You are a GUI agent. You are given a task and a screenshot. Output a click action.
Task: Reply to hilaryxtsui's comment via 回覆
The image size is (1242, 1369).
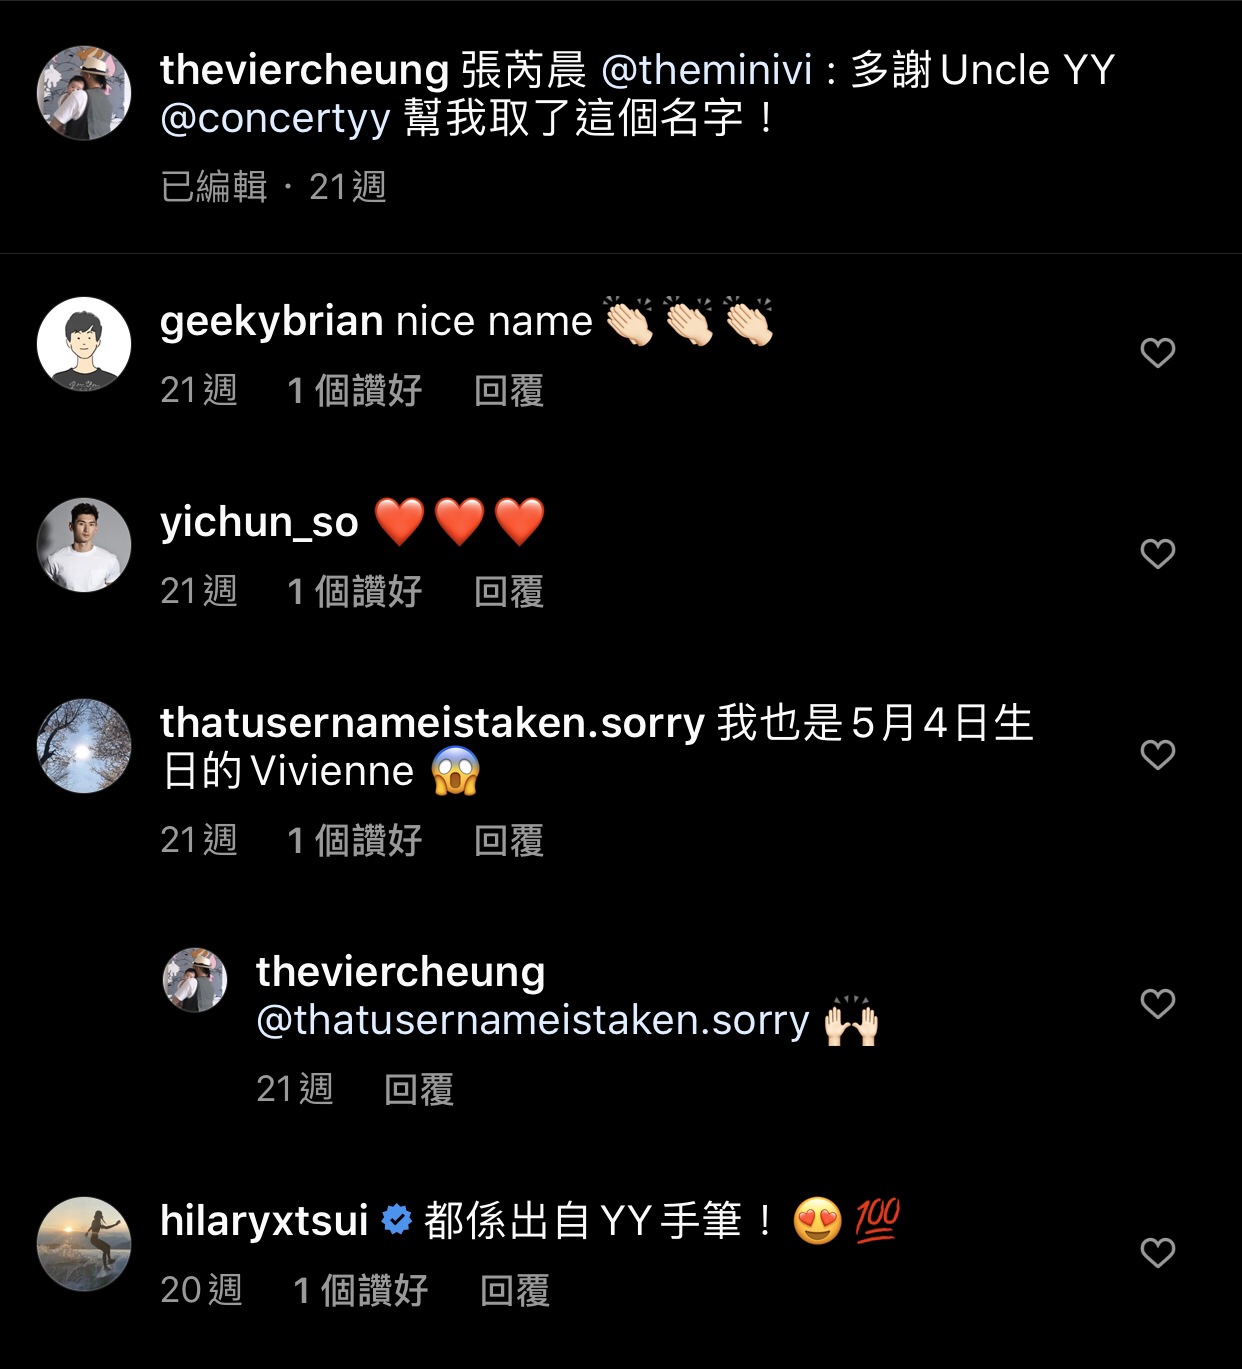tap(515, 1291)
